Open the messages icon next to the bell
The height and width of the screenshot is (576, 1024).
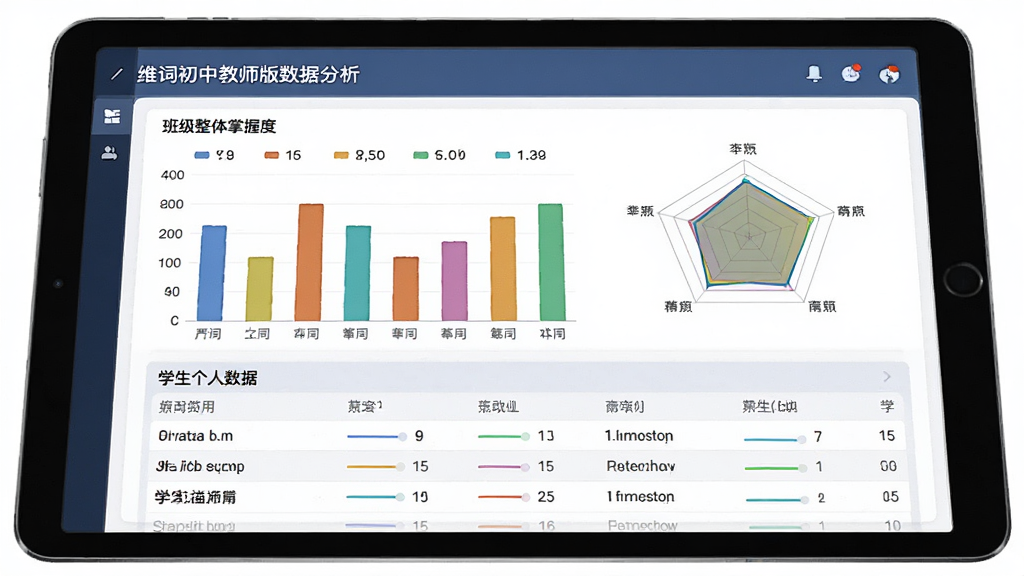[851, 73]
